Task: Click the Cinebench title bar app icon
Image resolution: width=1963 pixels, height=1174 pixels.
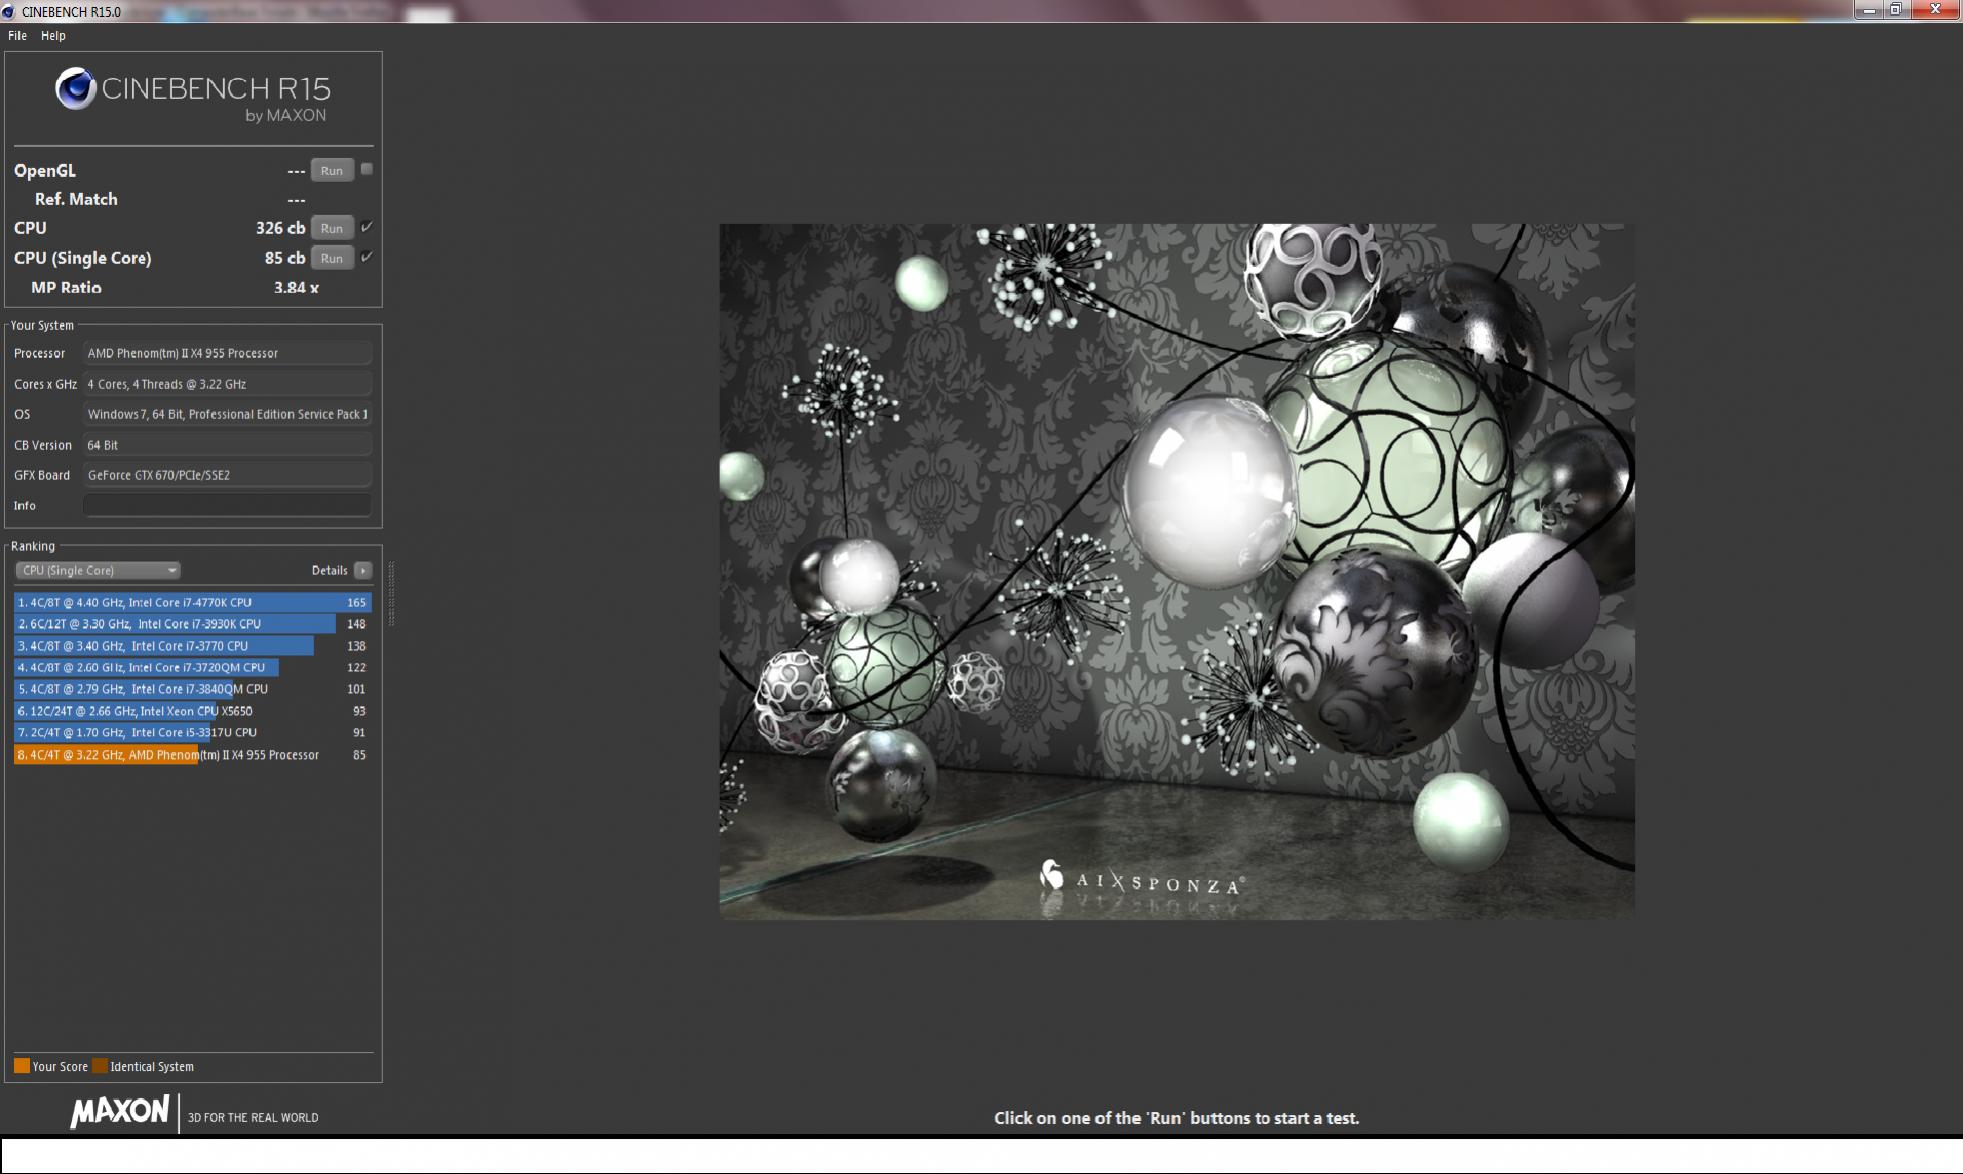Action: click(x=9, y=11)
